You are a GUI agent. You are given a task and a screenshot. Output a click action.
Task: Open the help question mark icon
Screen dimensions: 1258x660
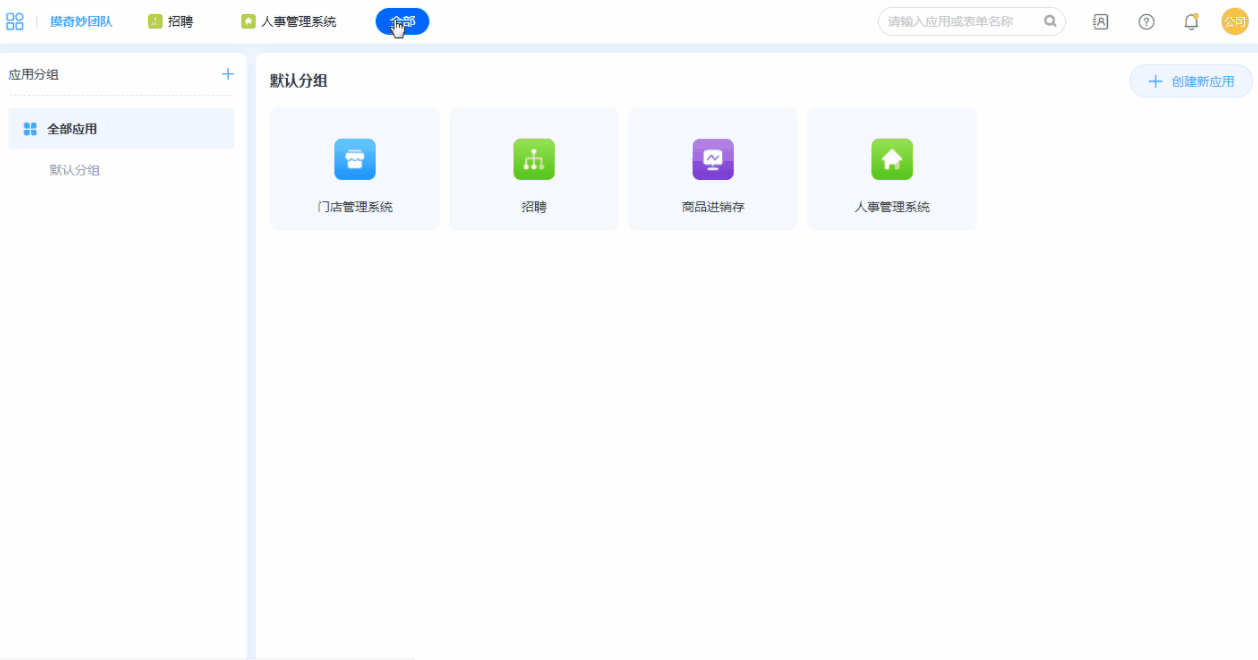pyautogui.click(x=1146, y=22)
